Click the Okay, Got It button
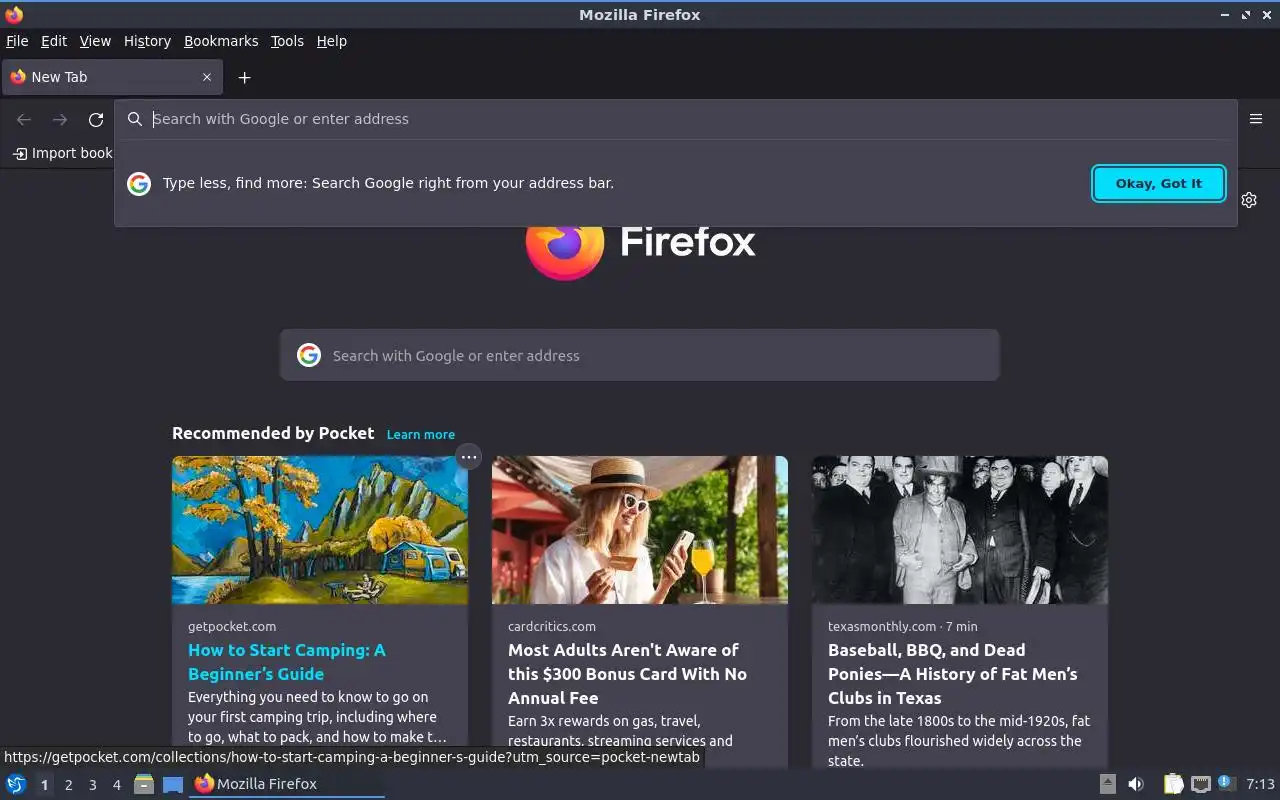 1159,183
